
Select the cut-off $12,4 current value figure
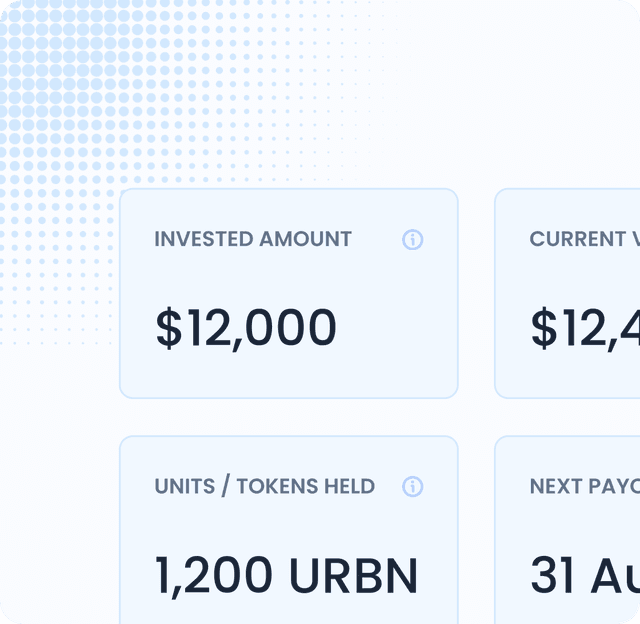(x=584, y=328)
